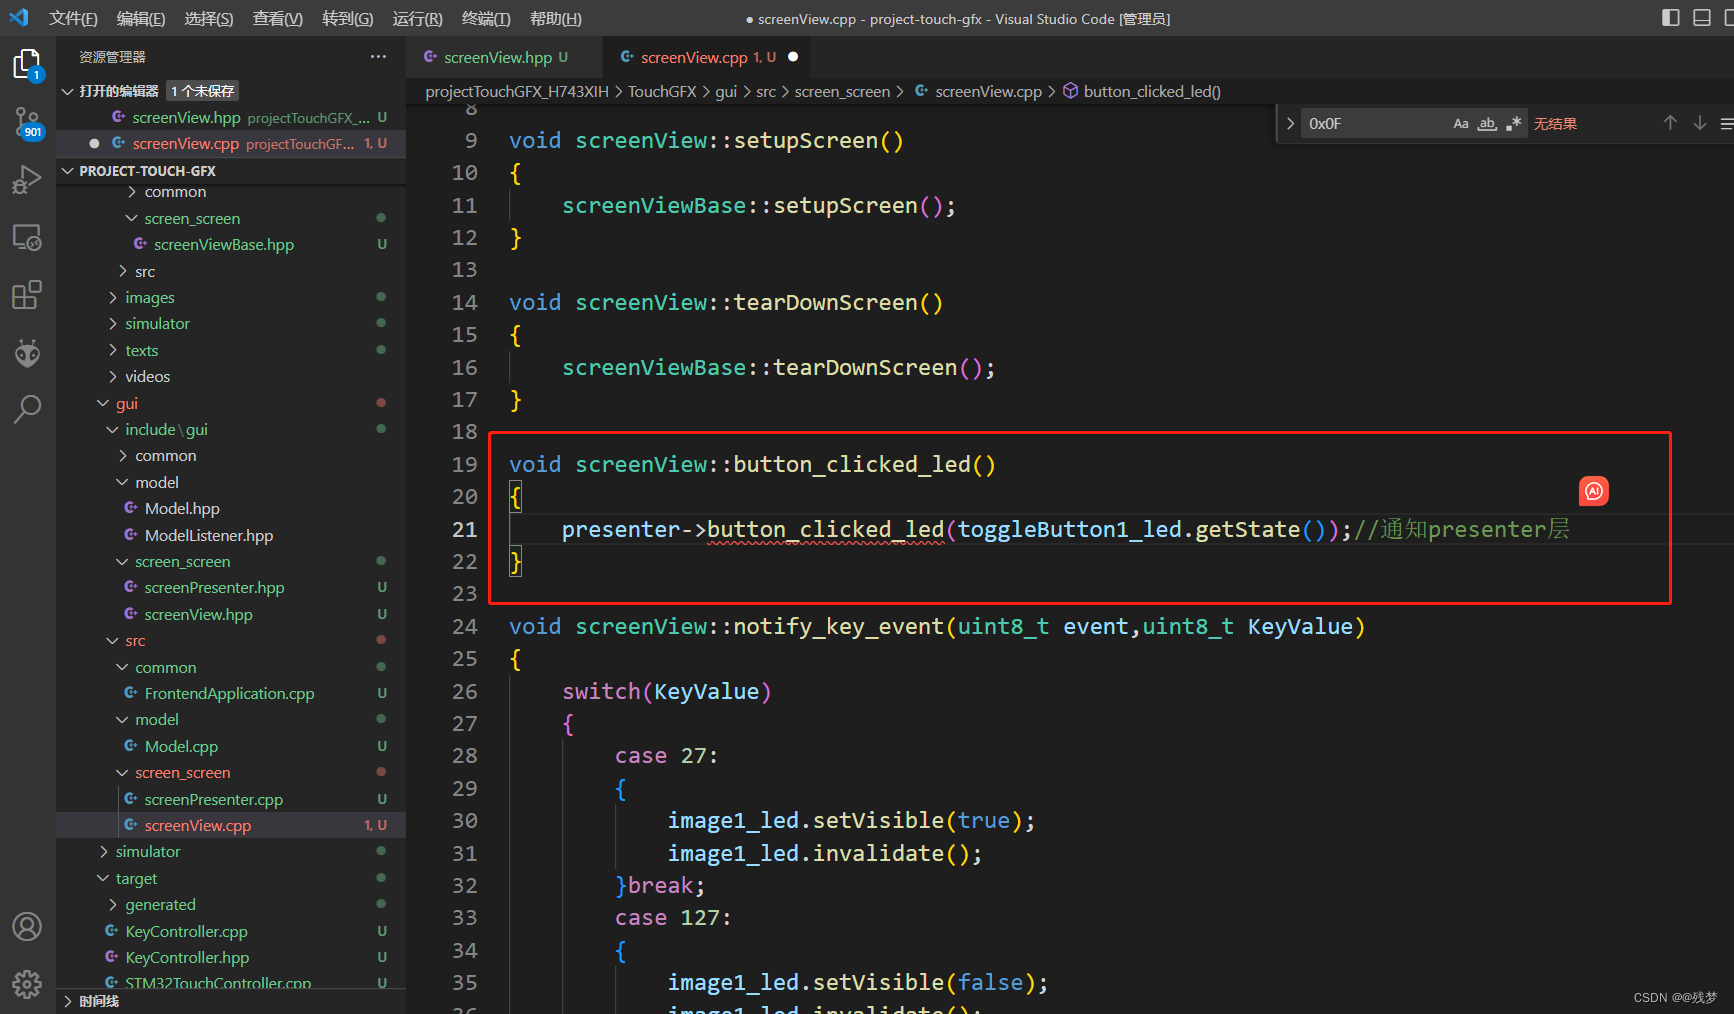The image size is (1734, 1014).
Task: Open the 帮助(H) menu
Action: (x=555, y=18)
